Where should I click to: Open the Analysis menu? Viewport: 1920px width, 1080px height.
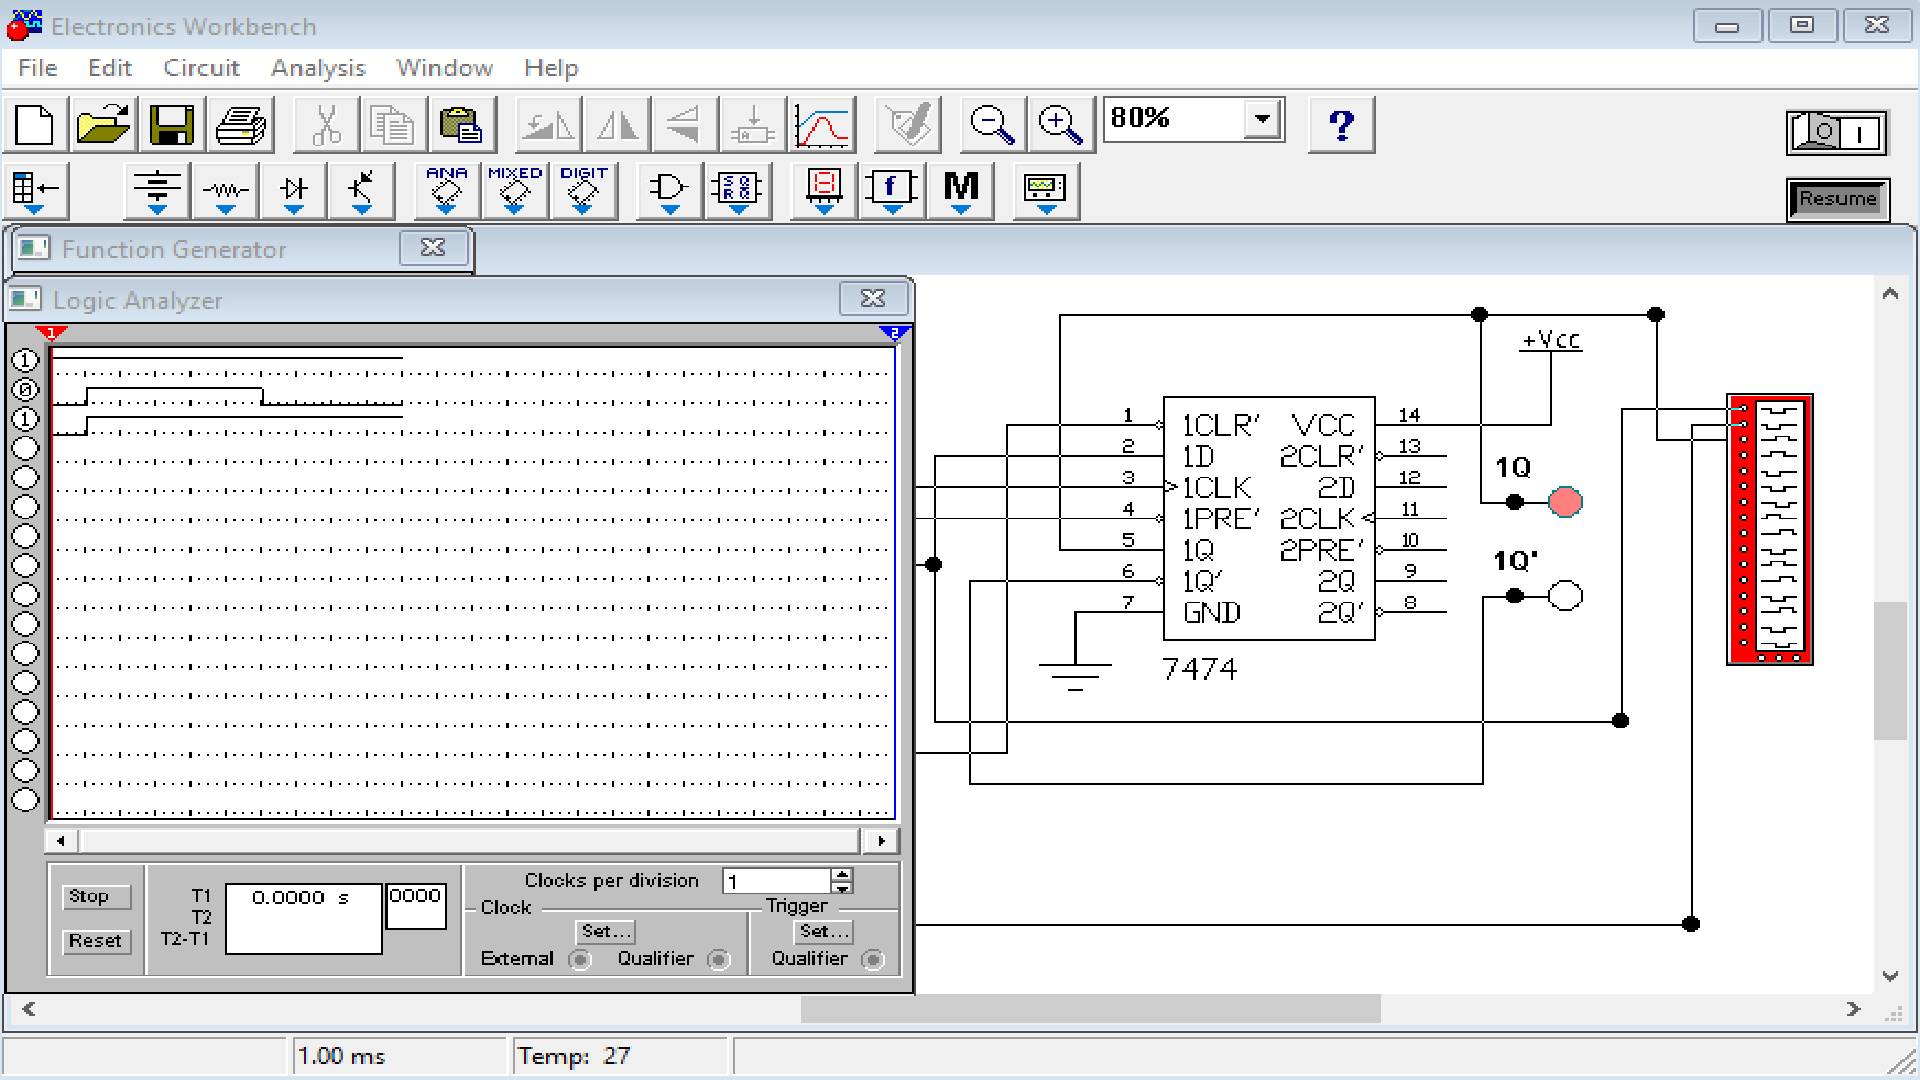click(x=318, y=68)
